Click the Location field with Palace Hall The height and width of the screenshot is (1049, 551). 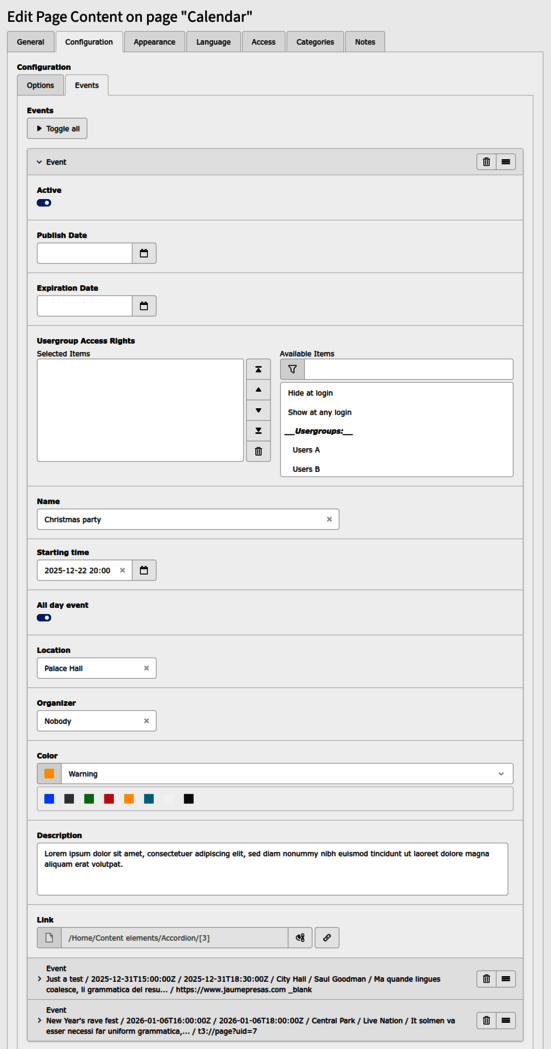(96, 668)
